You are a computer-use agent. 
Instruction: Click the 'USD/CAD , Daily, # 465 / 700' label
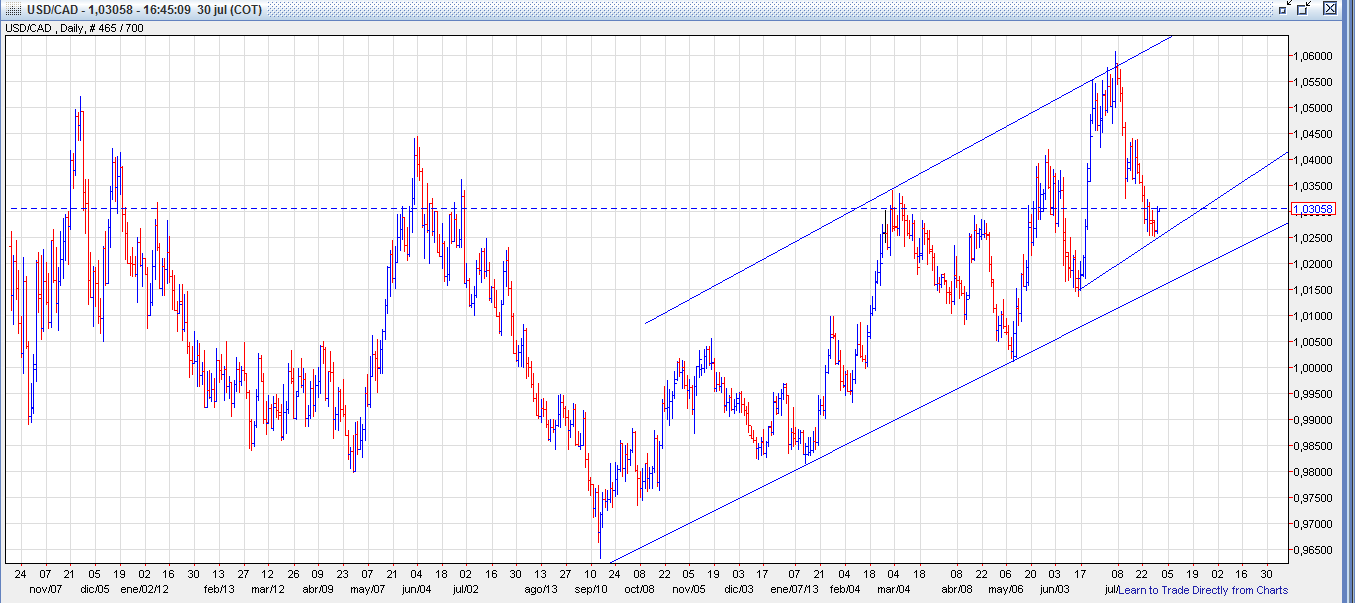pos(75,28)
